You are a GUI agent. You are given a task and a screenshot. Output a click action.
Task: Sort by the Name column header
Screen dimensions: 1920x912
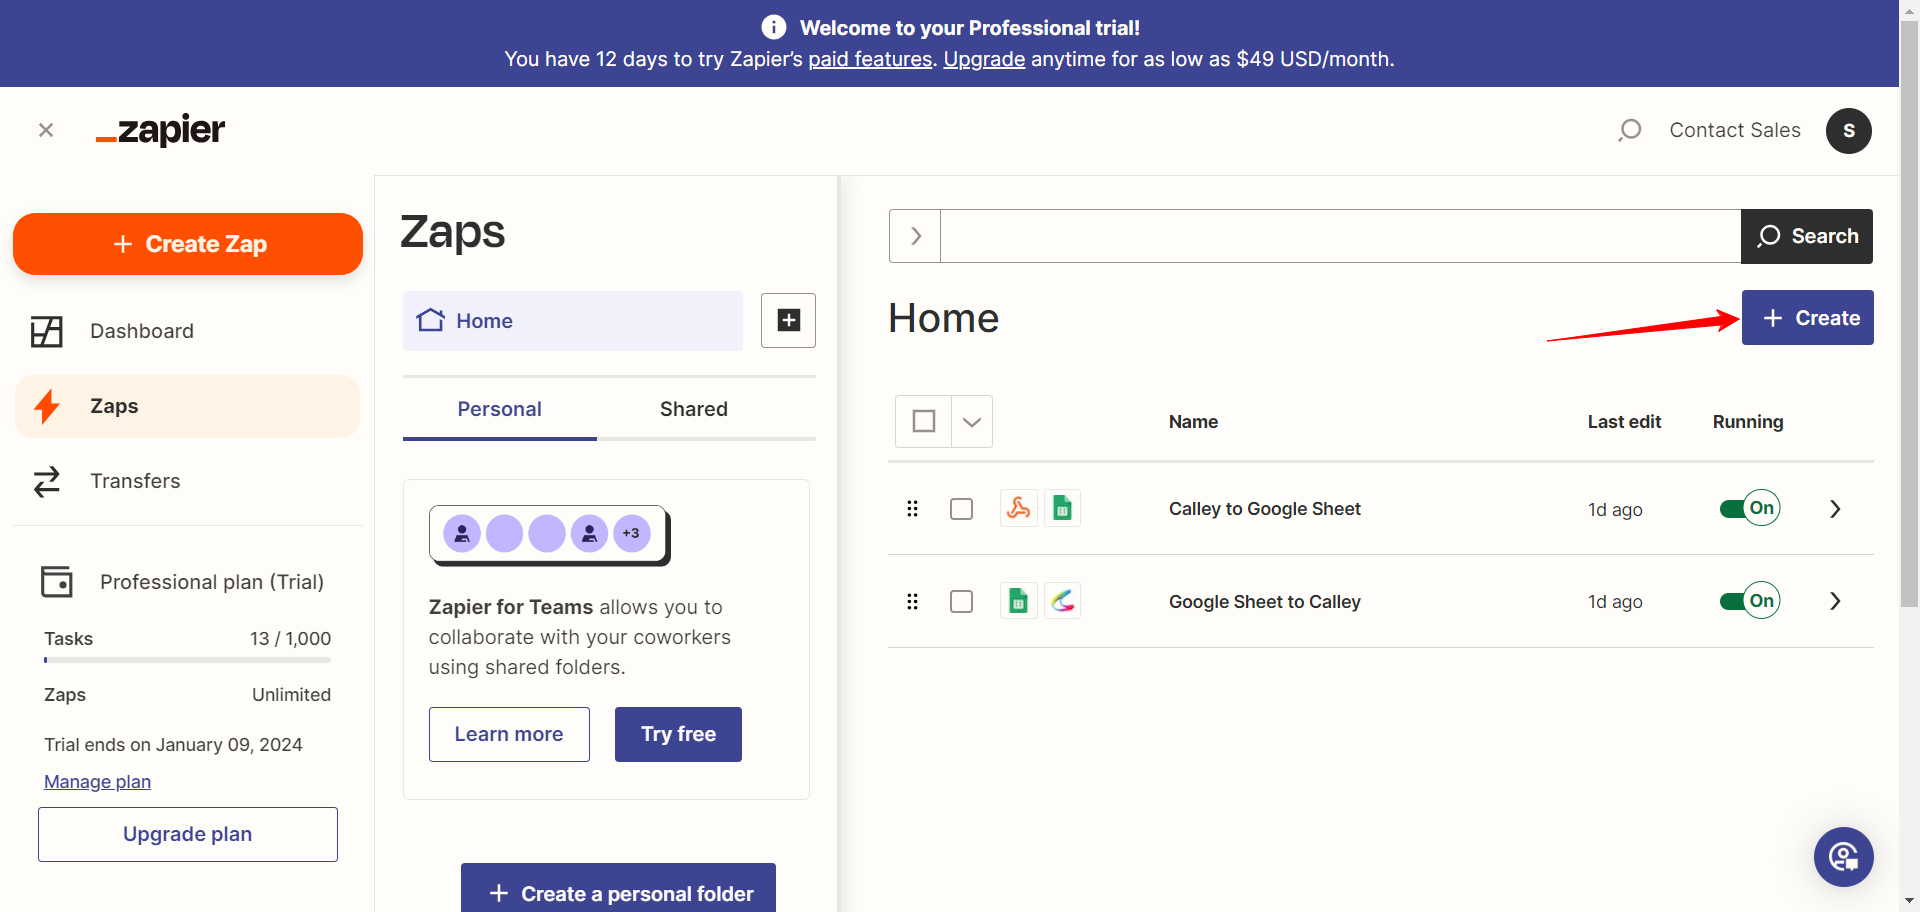click(x=1193, y=422)
